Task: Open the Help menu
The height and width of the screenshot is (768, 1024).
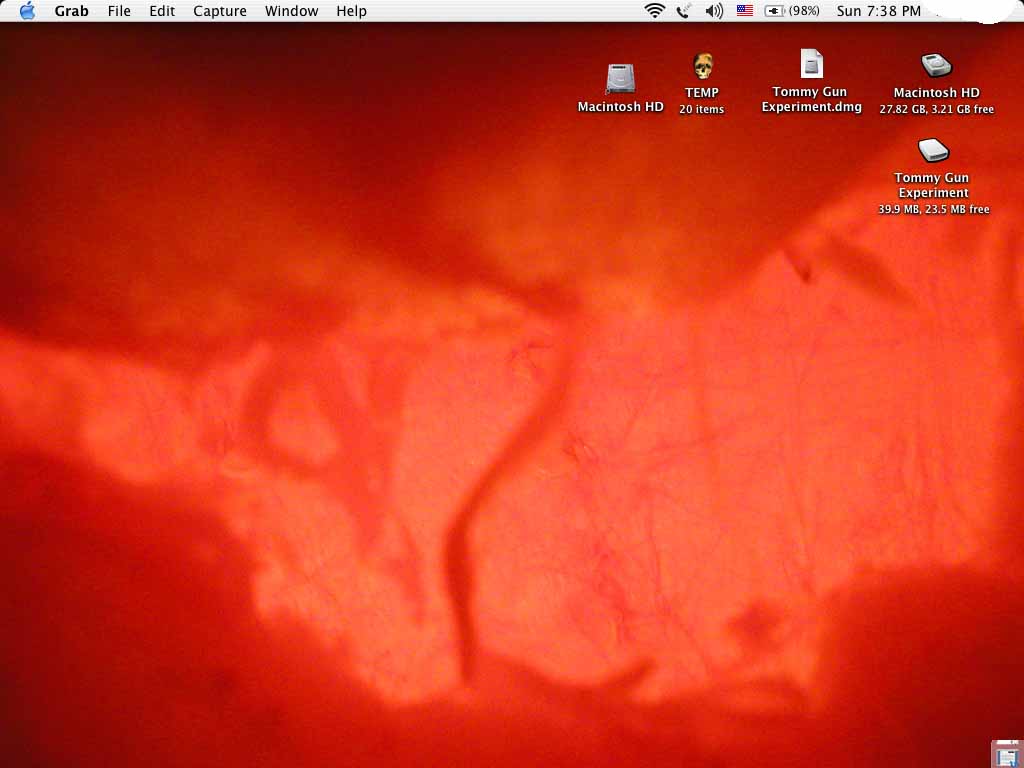Action: pyautogui.click(x=351, y=11)
